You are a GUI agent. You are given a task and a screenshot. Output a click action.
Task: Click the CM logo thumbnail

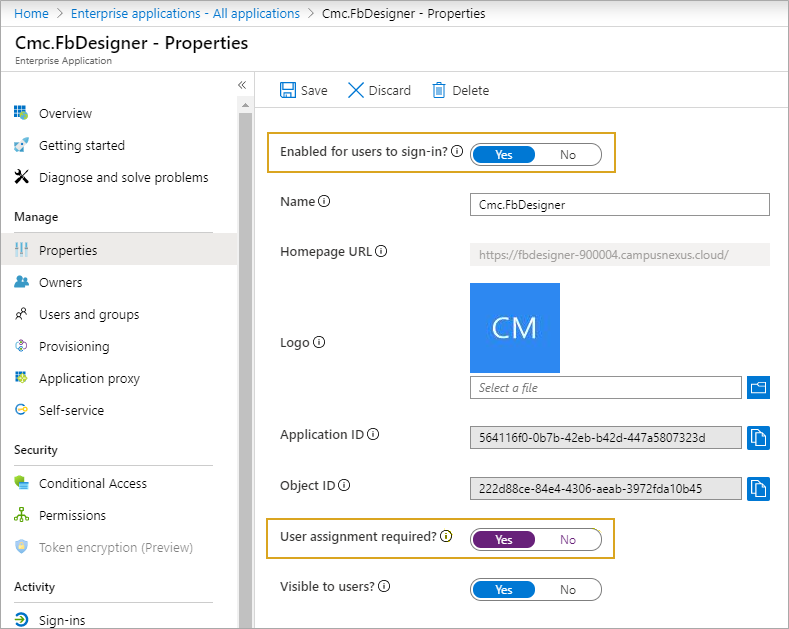point(514,328)
